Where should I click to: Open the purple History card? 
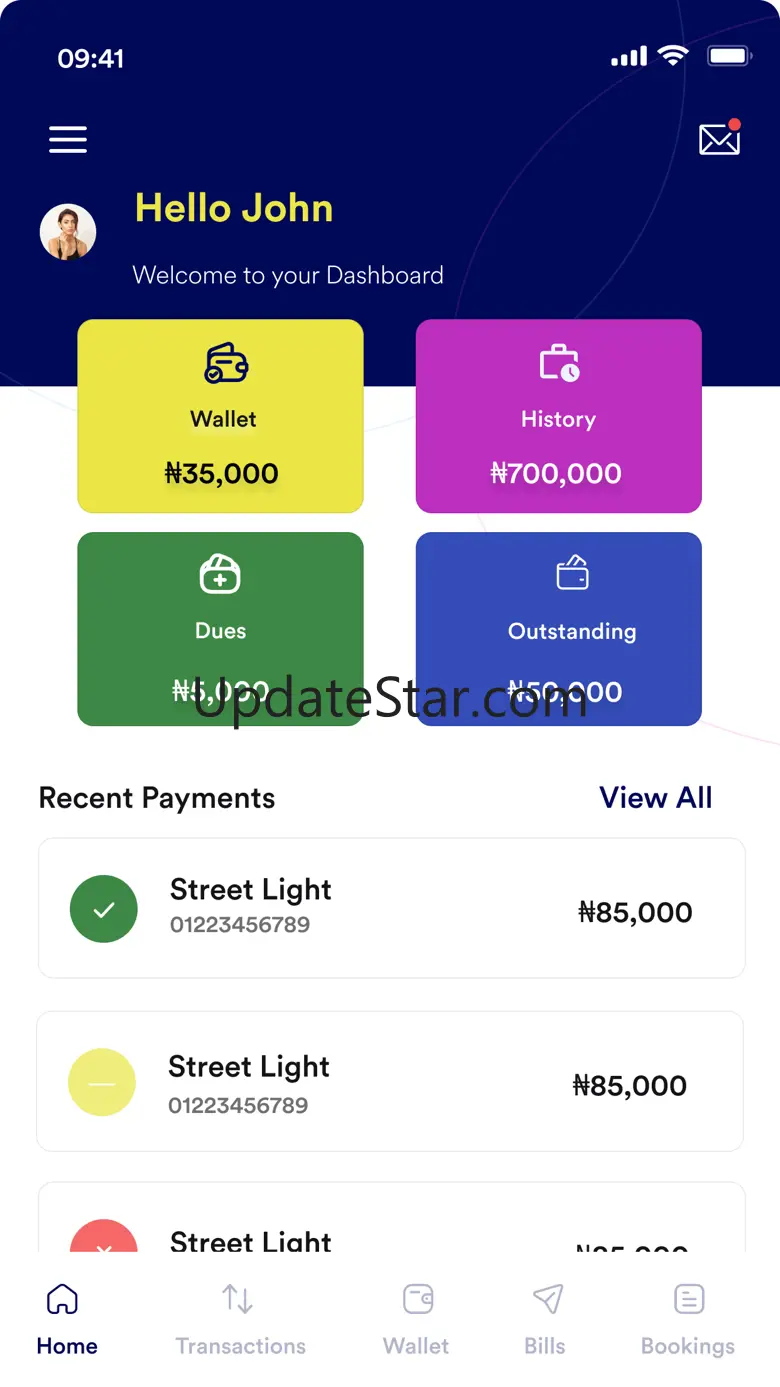pos(558,415)
